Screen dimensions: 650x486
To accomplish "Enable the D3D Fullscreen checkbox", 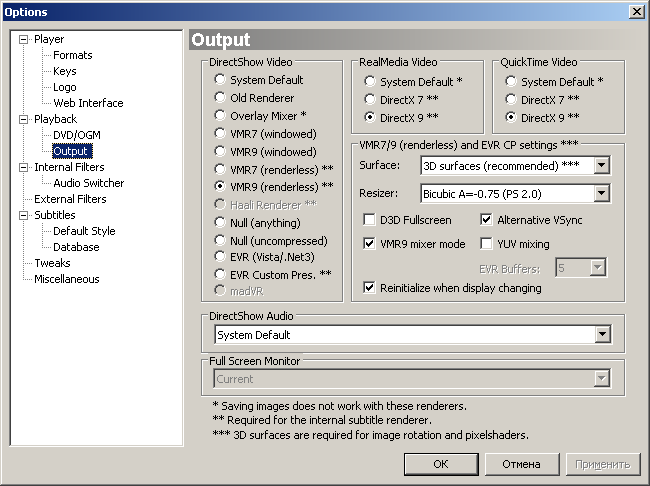I will [370, 219].
